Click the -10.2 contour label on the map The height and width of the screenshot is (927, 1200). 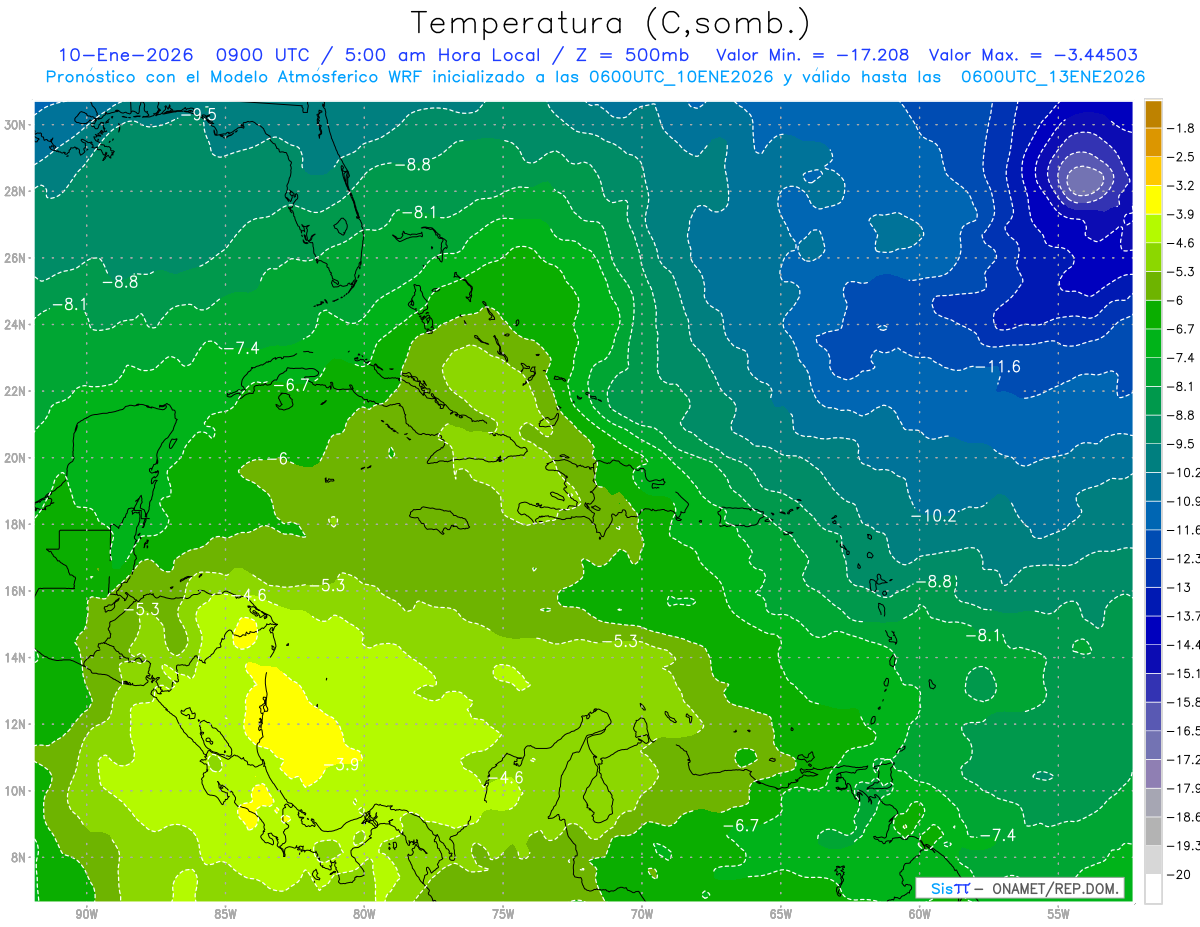click(933, 516)
